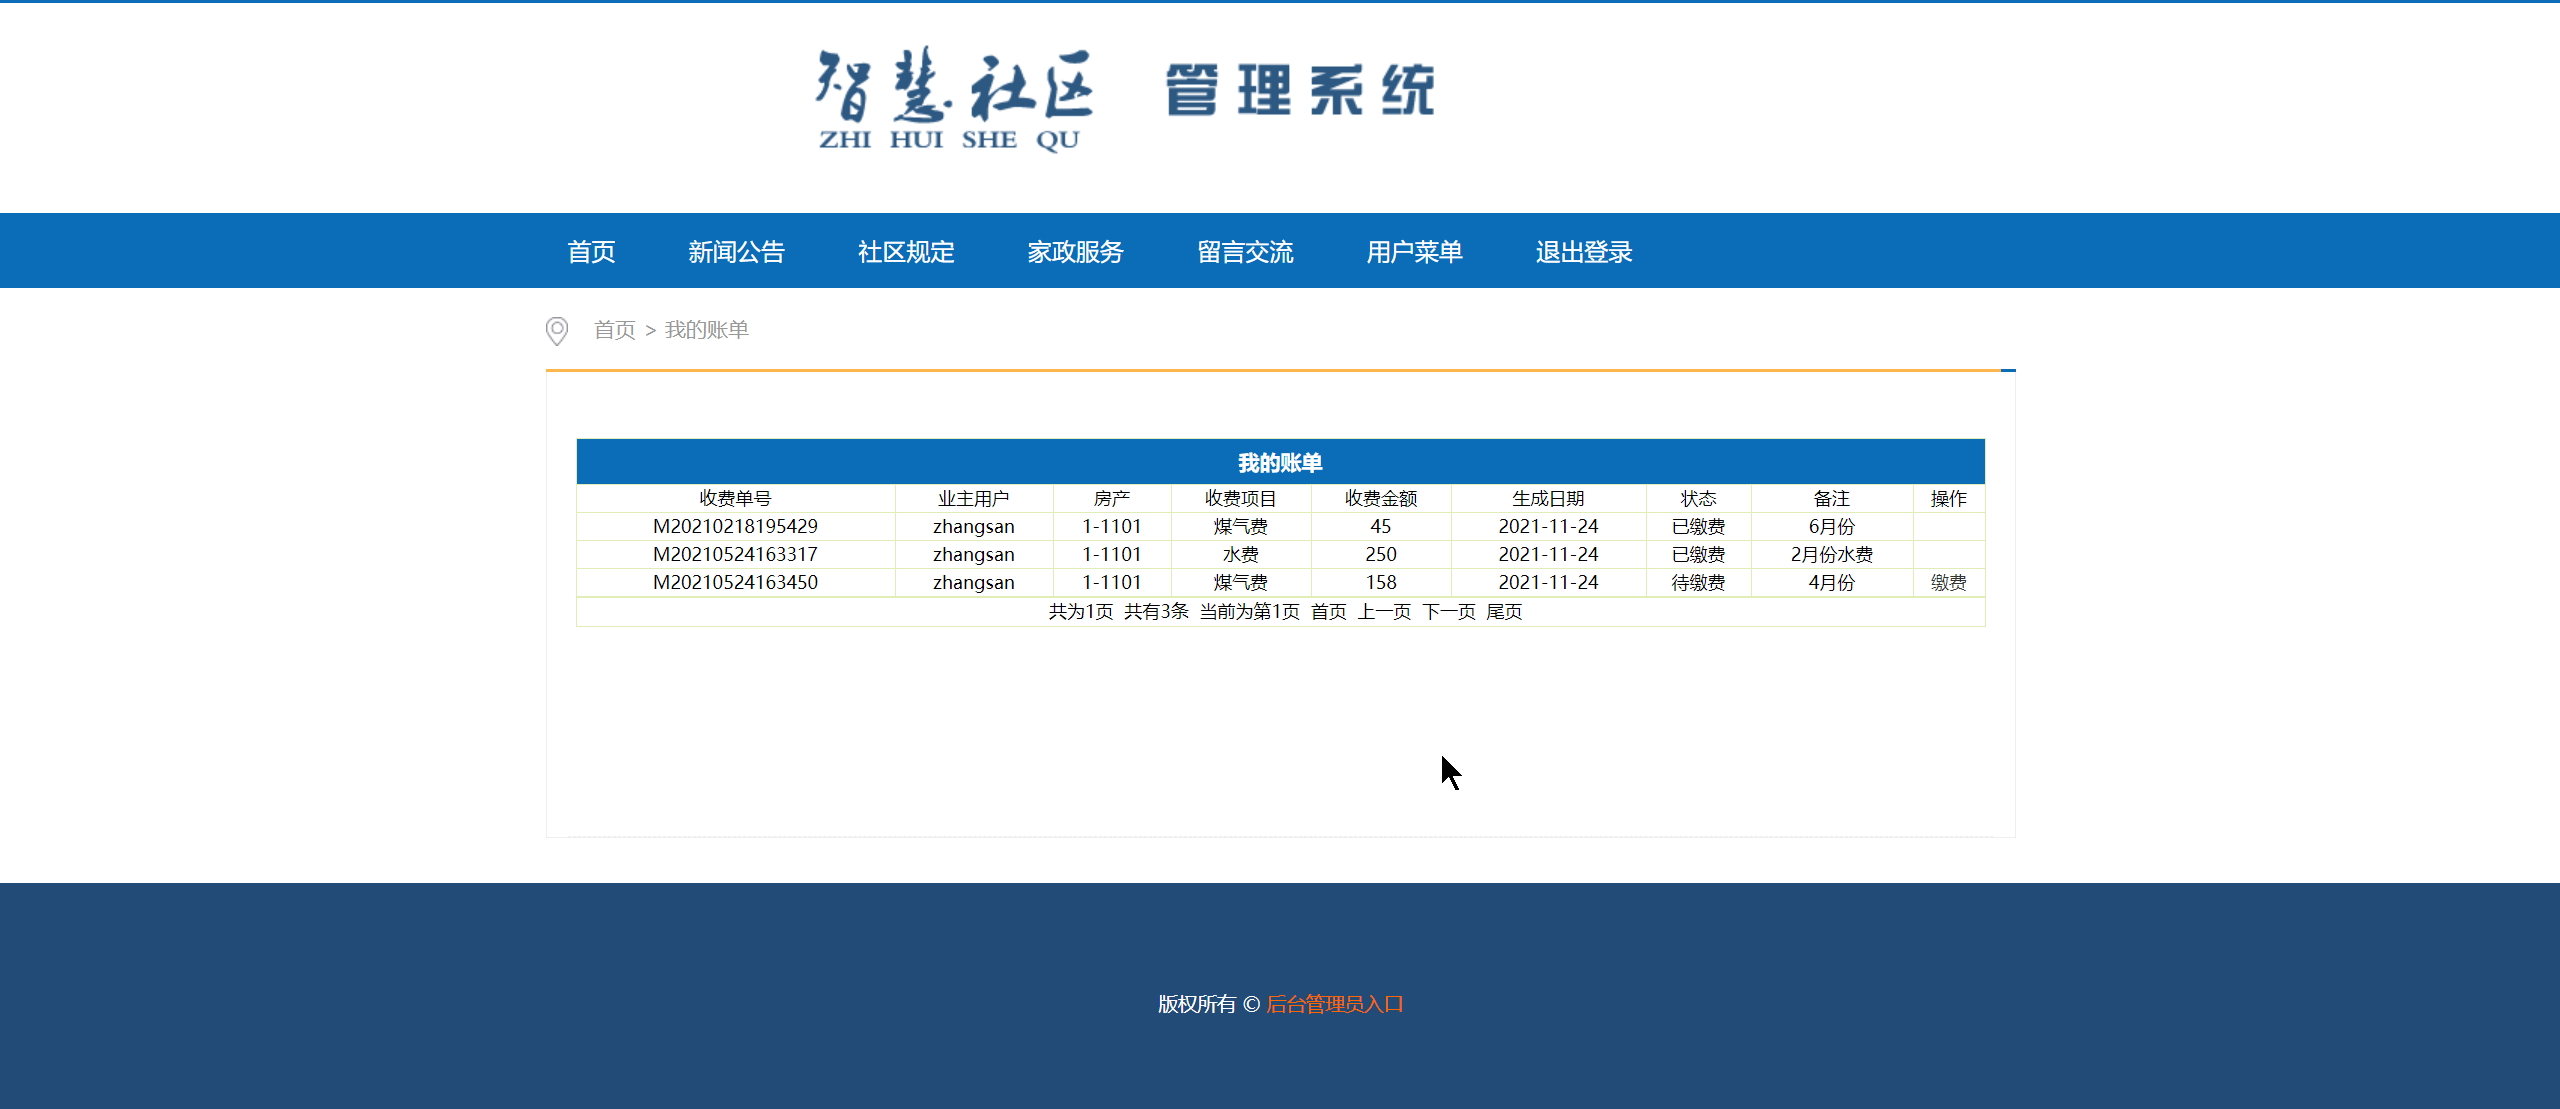
Task: Click bill number M20210218195429
Action: 735,527
